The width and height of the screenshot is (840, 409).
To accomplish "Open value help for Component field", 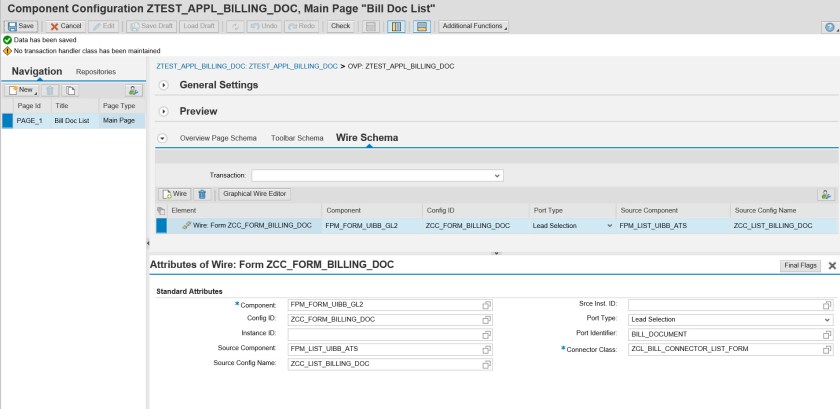I will [x=486, y=304].
